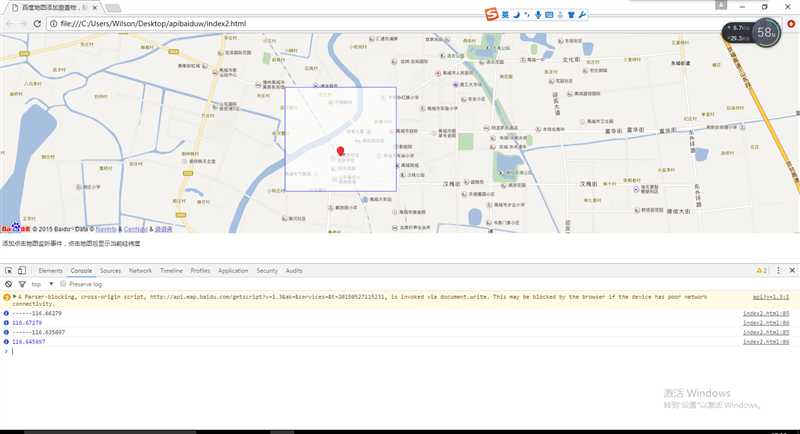800x434 pixels.
Task: Click the red map marker pin
Action: click(x=340, y=151)
